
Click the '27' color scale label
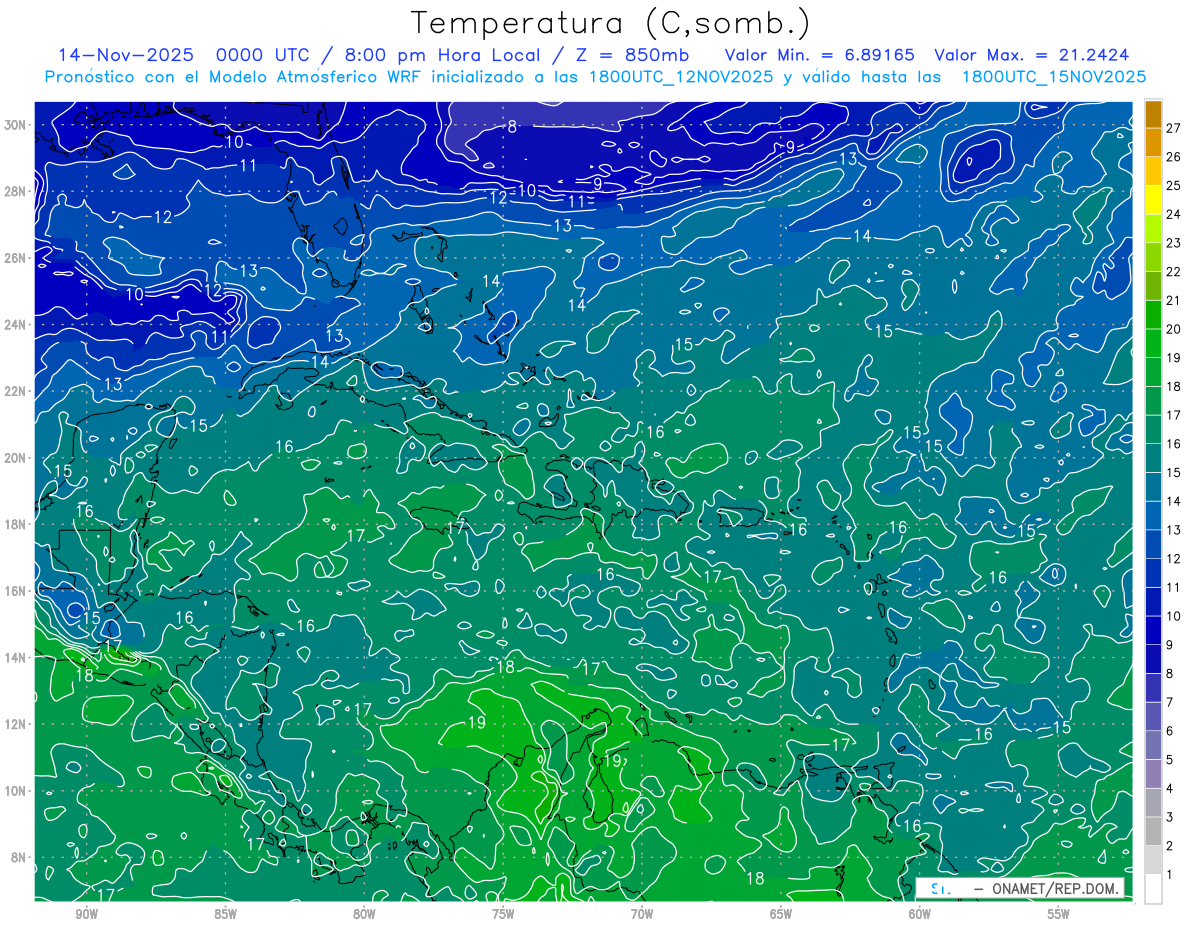(1174, 127)
